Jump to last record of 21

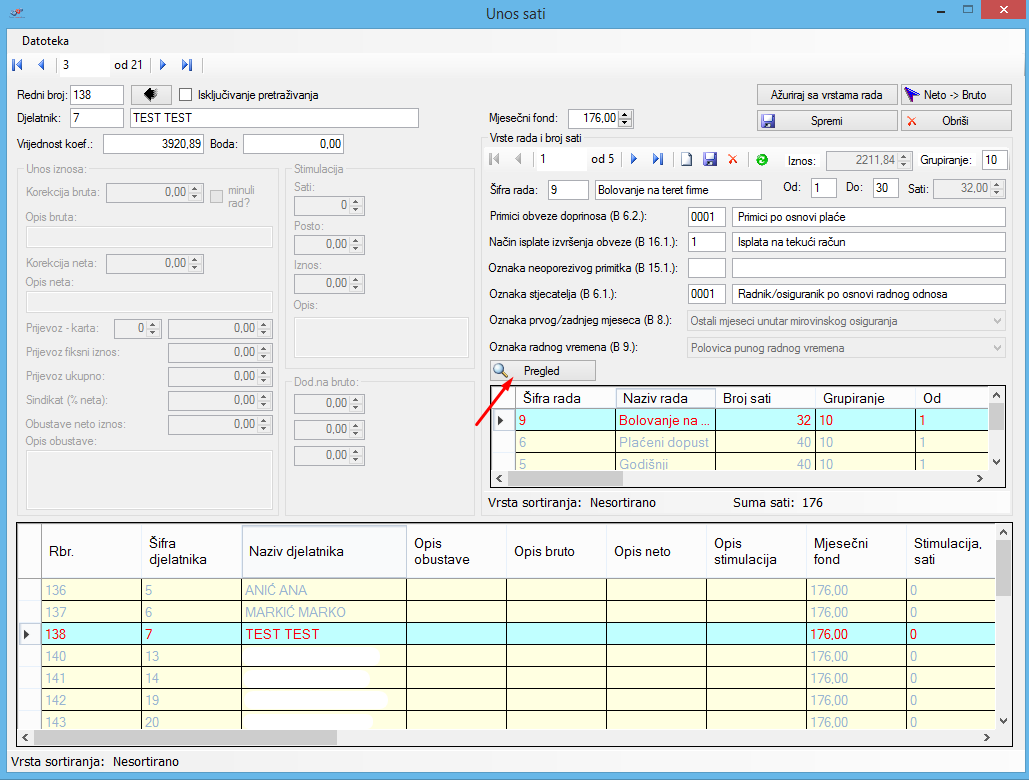pos(187,65)
